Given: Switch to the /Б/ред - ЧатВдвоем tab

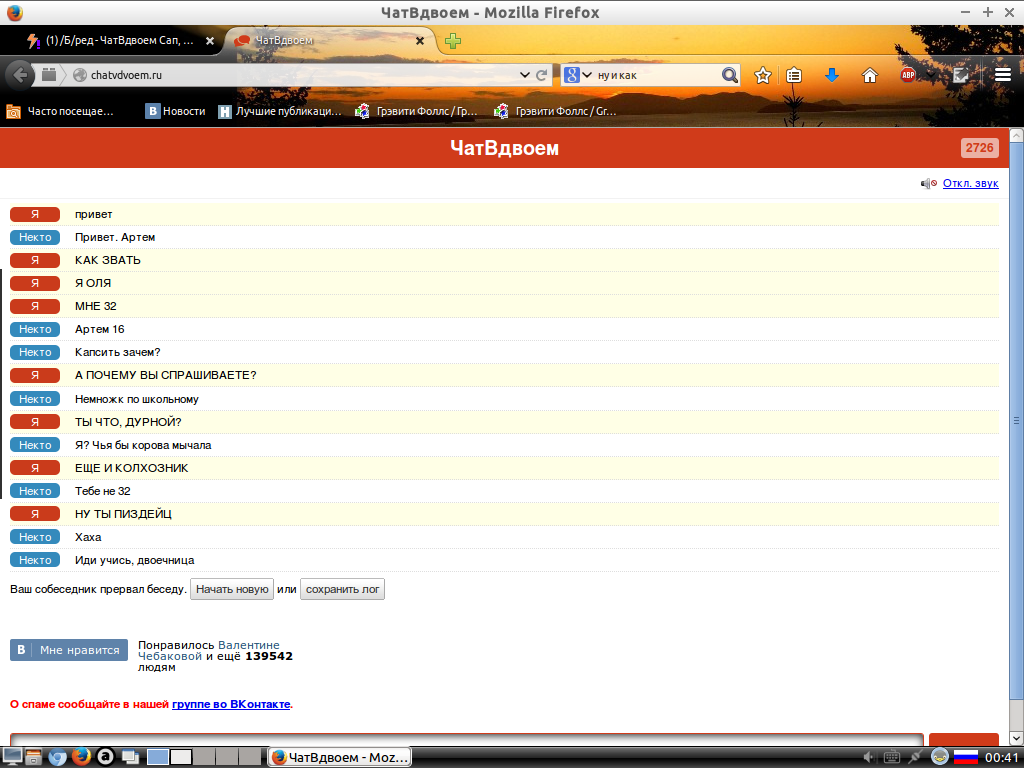Looking at the screenshot, I should coord(119,40).
